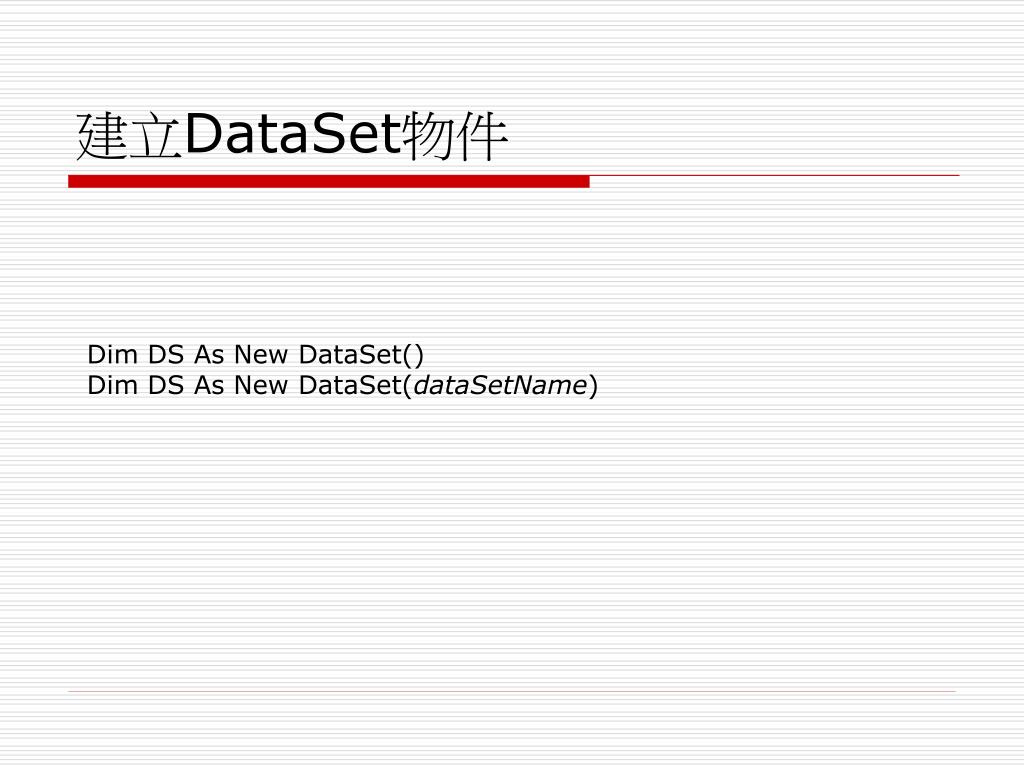The height and width of the screenshot is (768, 1024).
Task: Click the word New on the first line
Action: (261, 355)
